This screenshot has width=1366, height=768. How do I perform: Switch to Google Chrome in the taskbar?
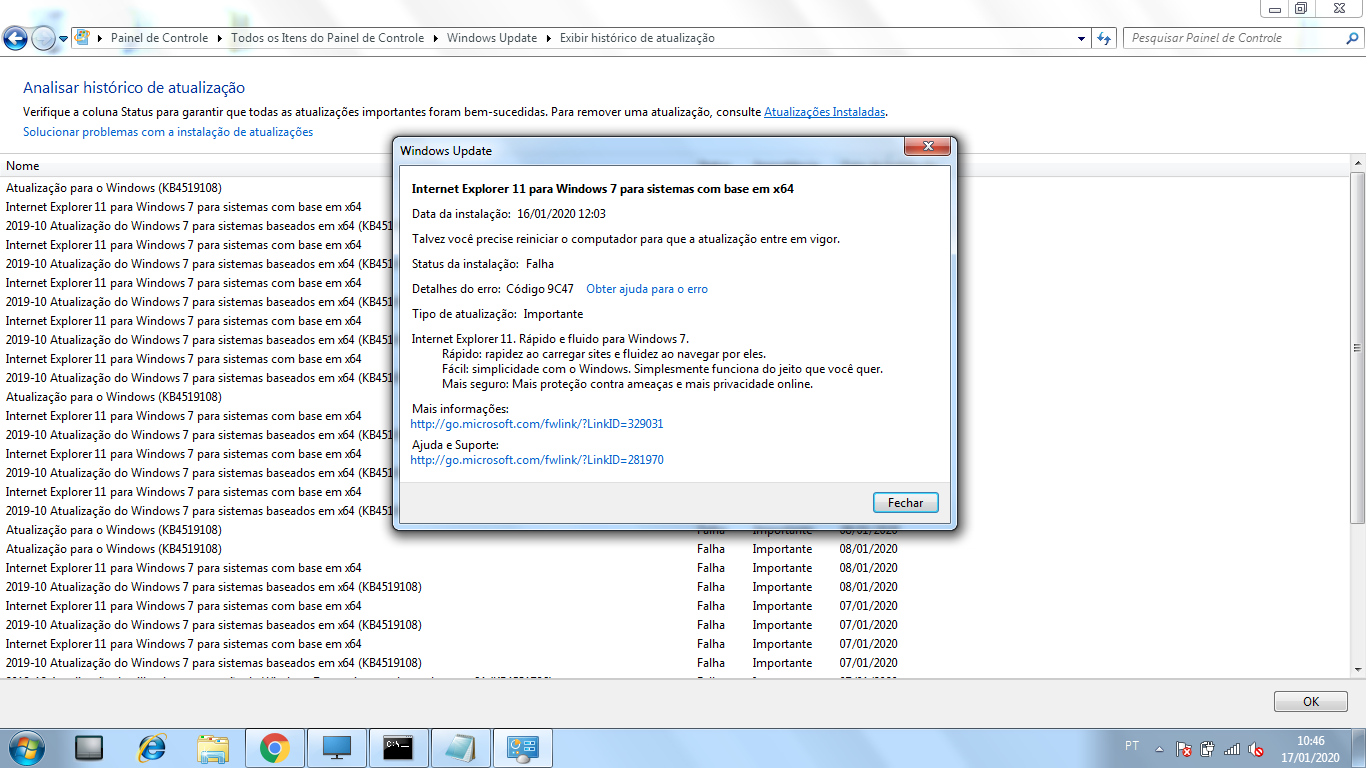click(x=274, y=748)
